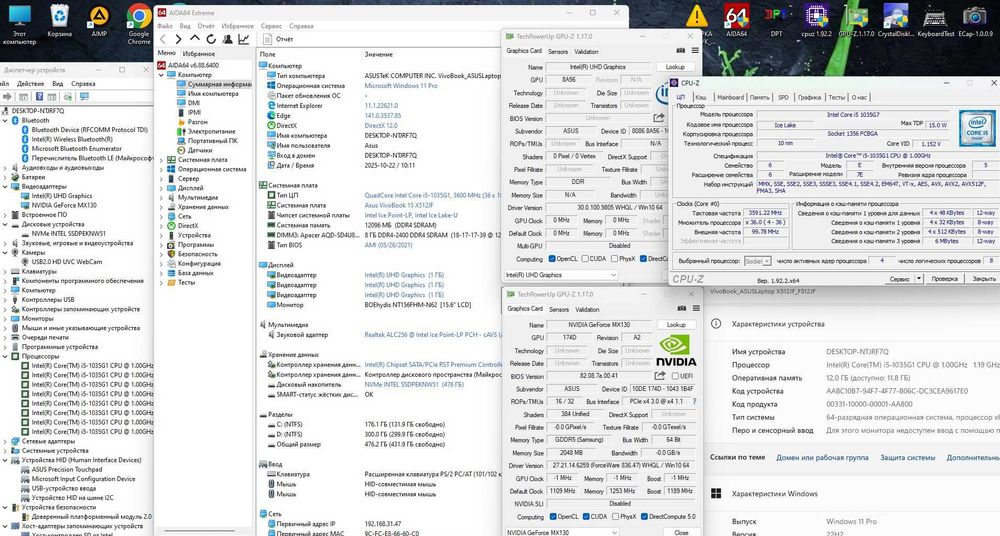
Task: Open Socket dropdown in CPU-Z
Action: [x=758, y=261]
